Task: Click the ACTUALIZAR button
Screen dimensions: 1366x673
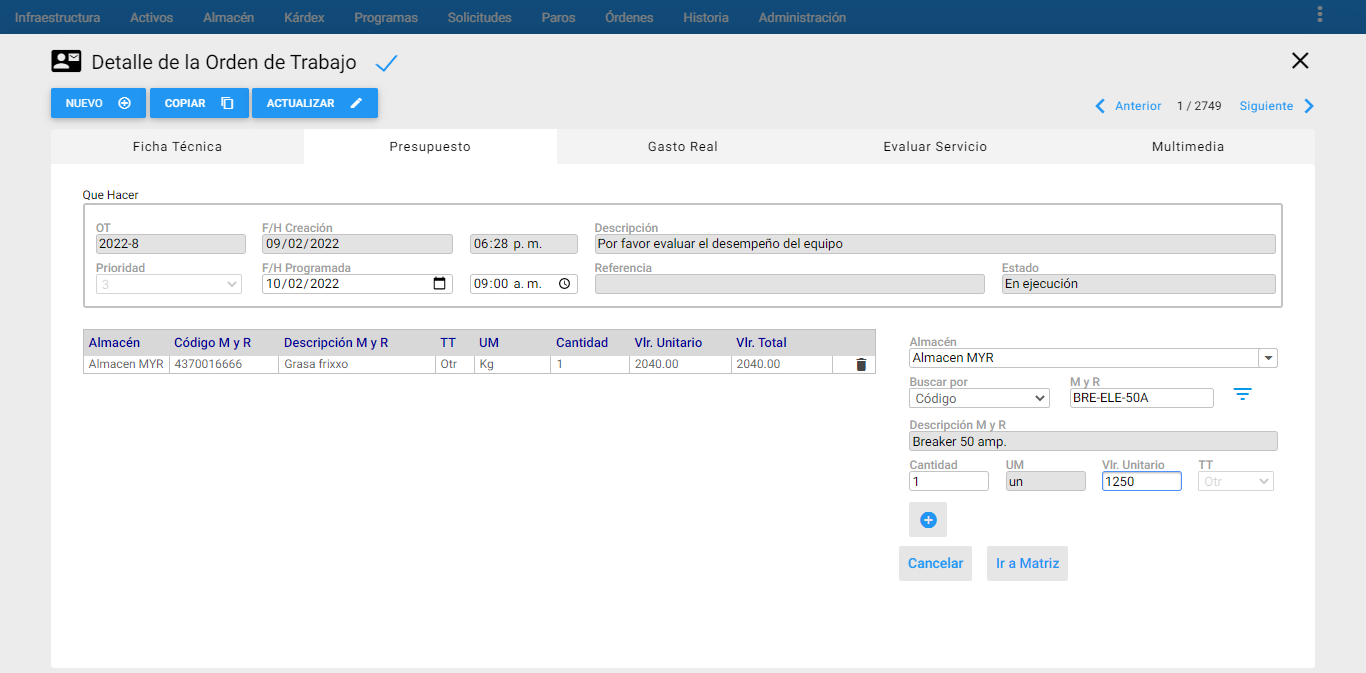Action: pos(315,103)
